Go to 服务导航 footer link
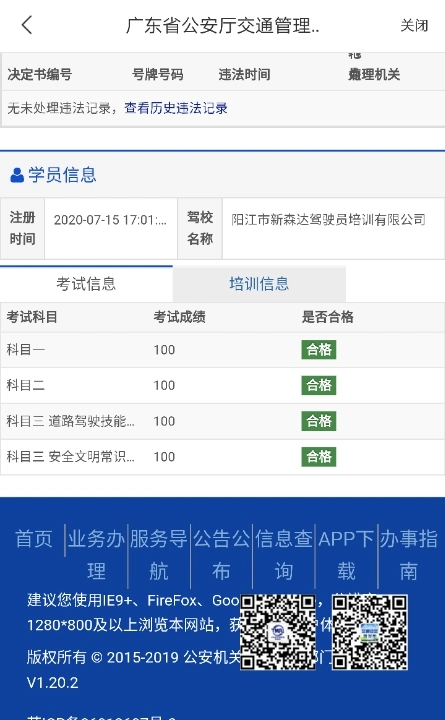 [x=159, y=555]
